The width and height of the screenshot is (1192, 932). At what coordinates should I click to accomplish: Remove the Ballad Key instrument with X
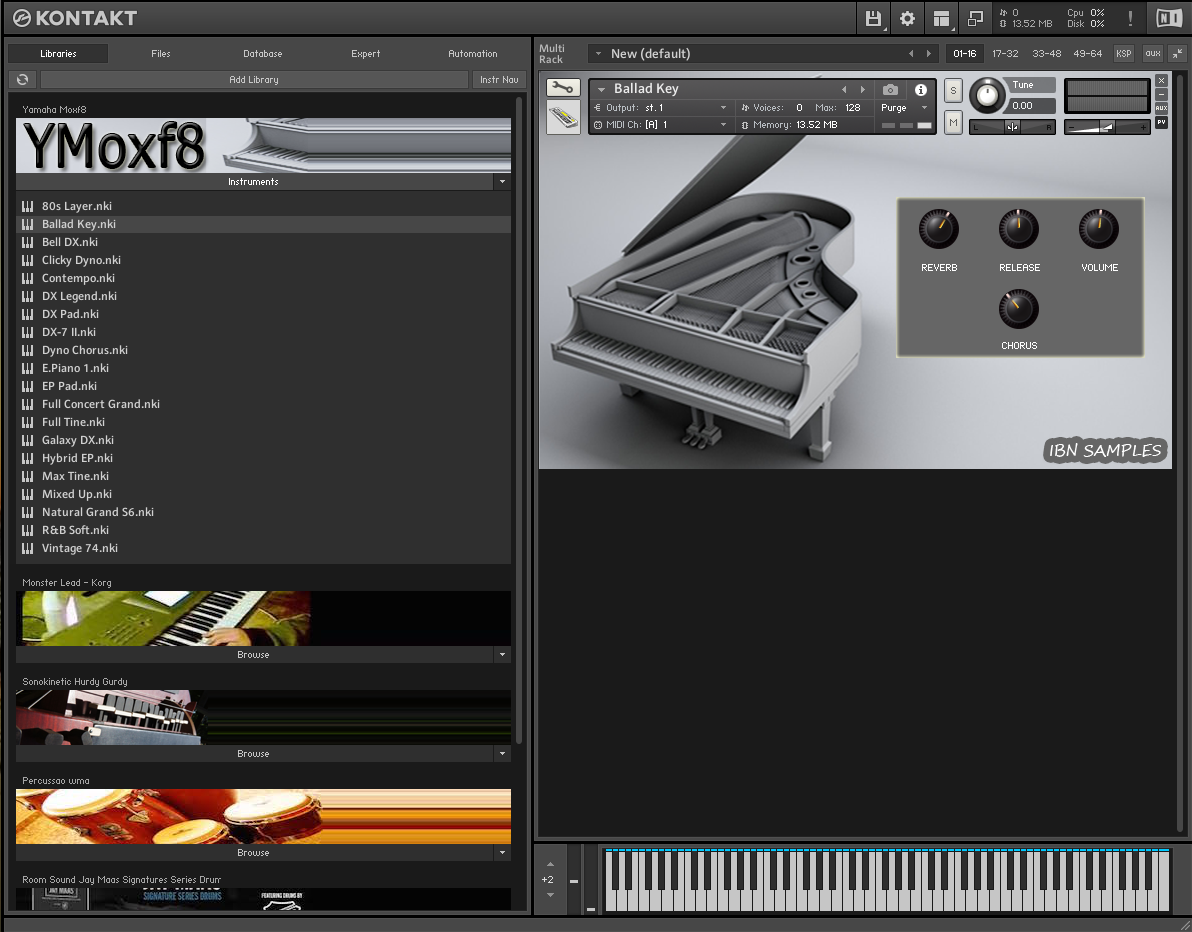[x=1161, y=81]
